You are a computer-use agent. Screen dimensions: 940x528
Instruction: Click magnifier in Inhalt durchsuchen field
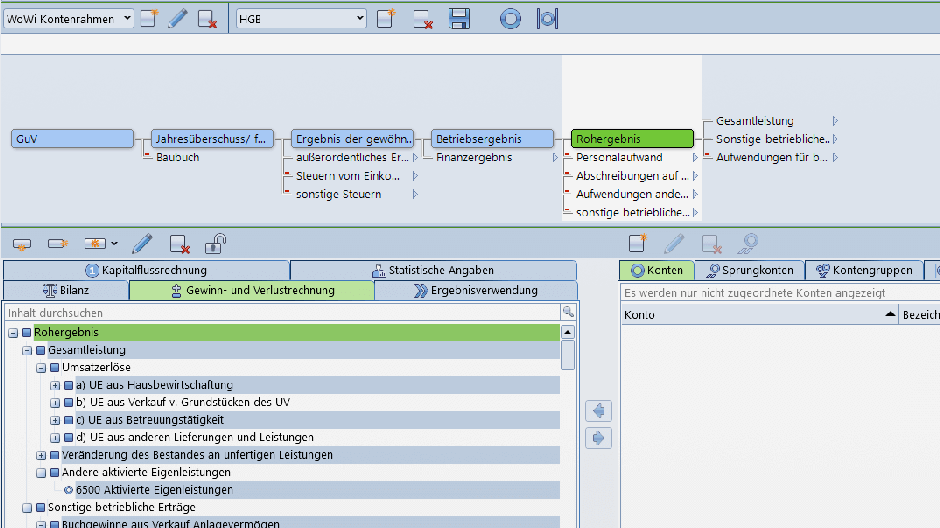click(x=568, y=312)
